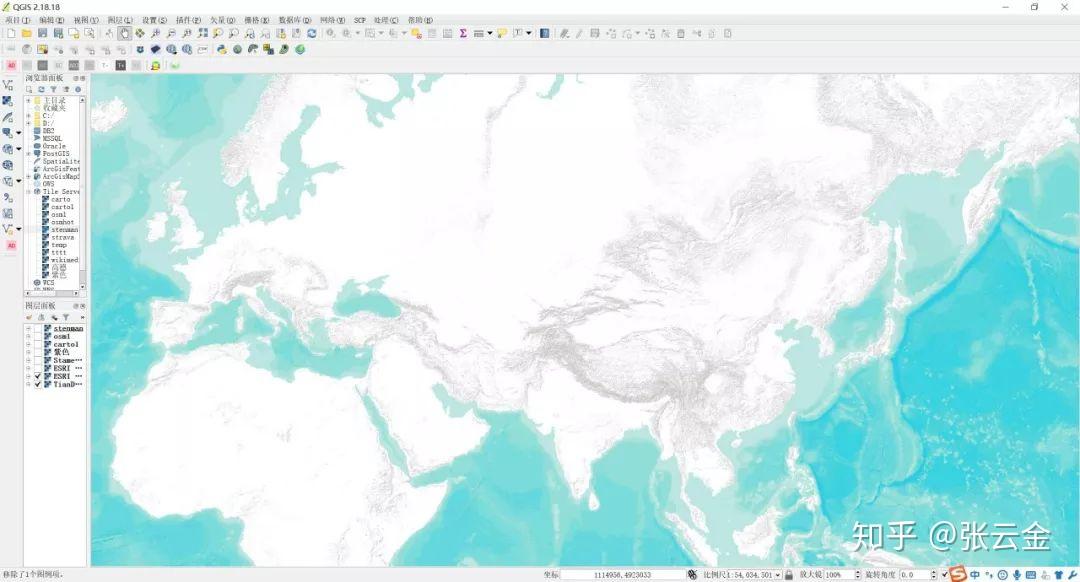Open the 插件 menu
1080x582 pixels.
point(188,20)
